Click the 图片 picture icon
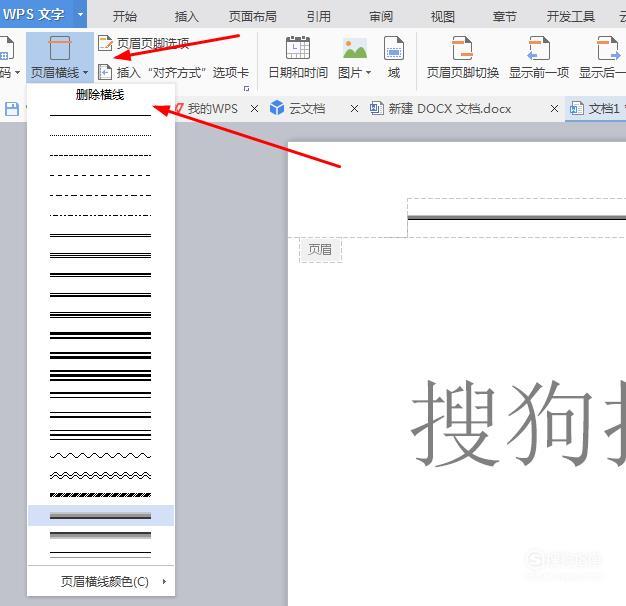The height and width of the screenshot is (606, 626). (x=355, y=49)
